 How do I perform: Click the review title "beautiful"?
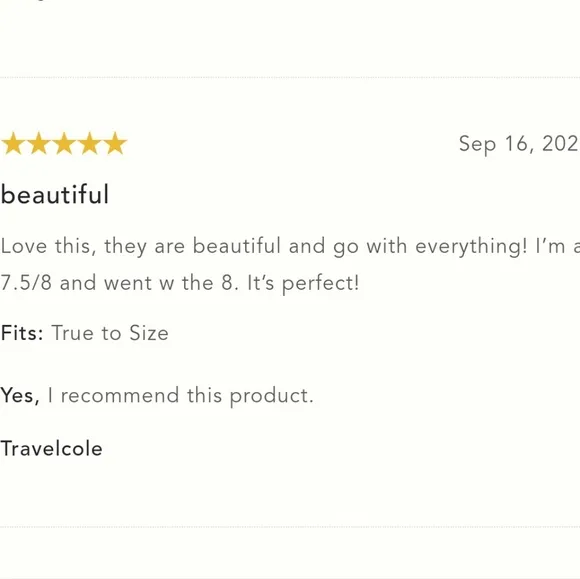(x=55, y=194)
